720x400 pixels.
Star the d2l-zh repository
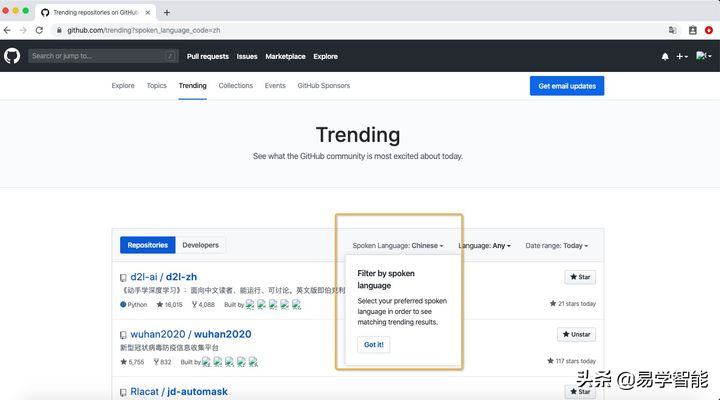[580, 277]
